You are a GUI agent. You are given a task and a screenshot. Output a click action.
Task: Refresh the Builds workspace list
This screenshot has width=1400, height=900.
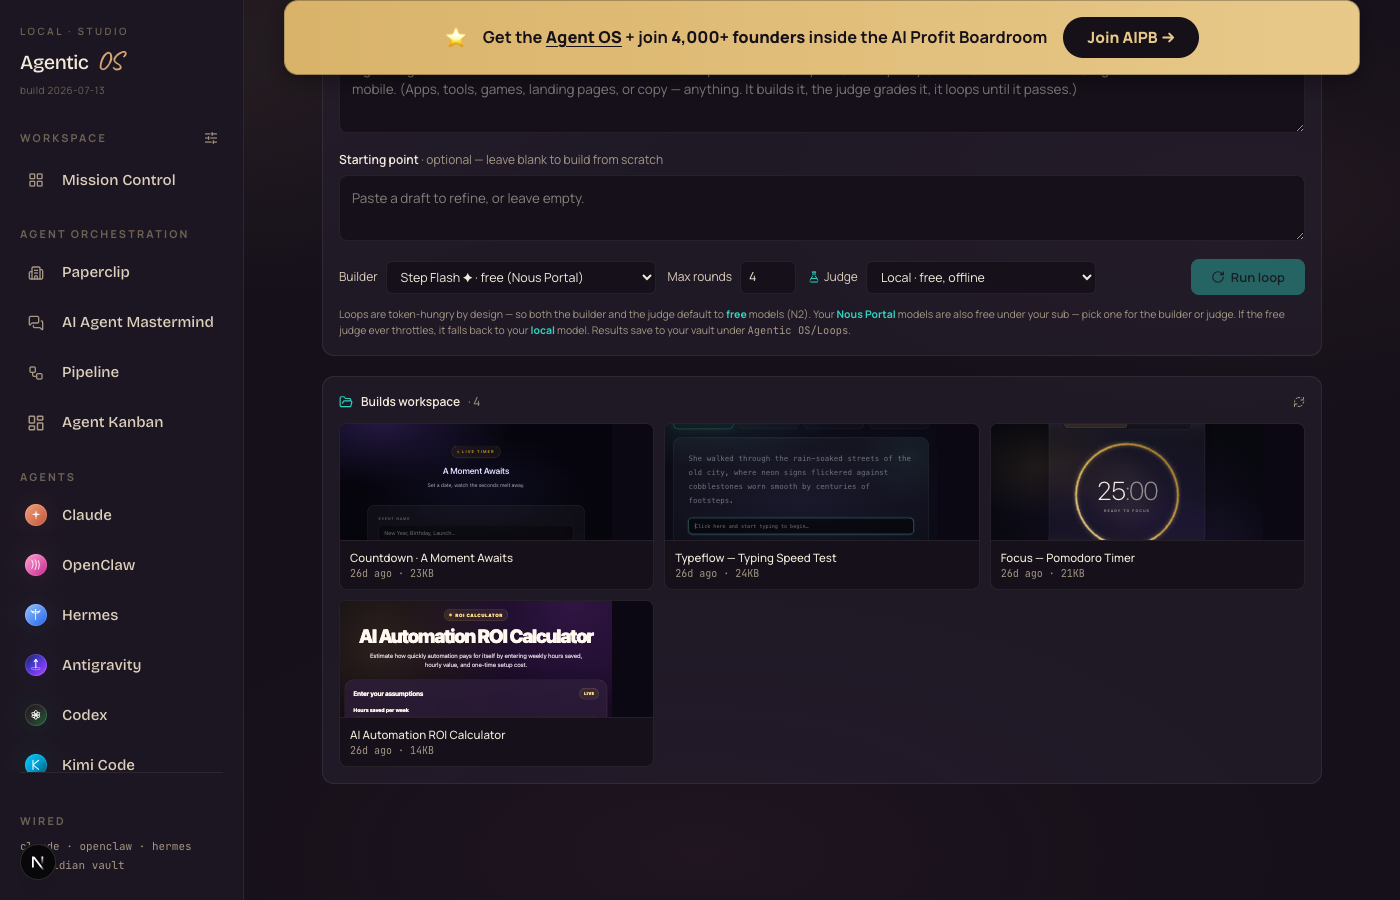click(1298, 402)
